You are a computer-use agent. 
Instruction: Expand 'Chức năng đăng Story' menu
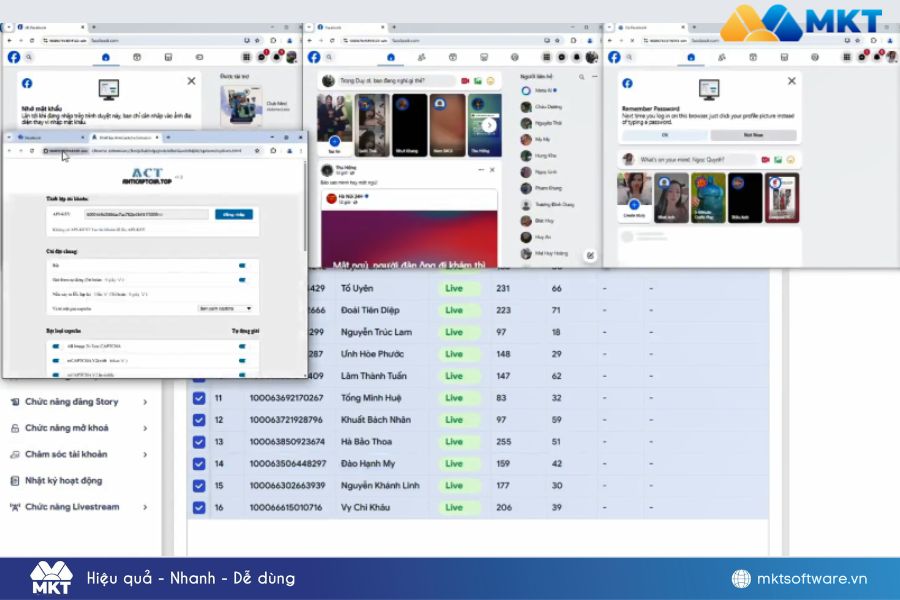[145, 402]
